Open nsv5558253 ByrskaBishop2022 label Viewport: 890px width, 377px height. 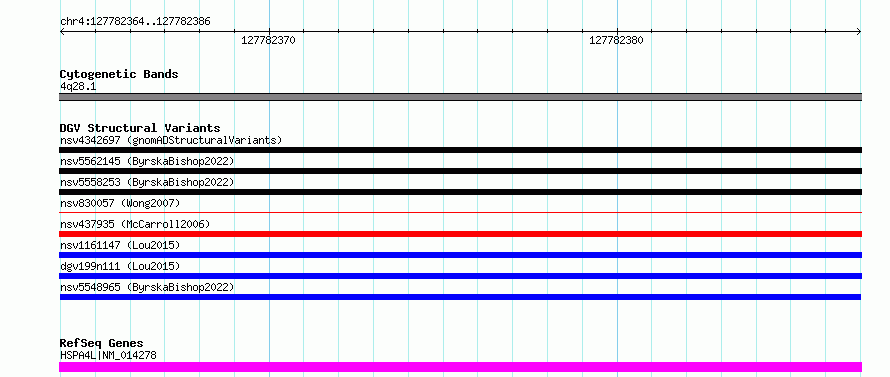[147, 182]
